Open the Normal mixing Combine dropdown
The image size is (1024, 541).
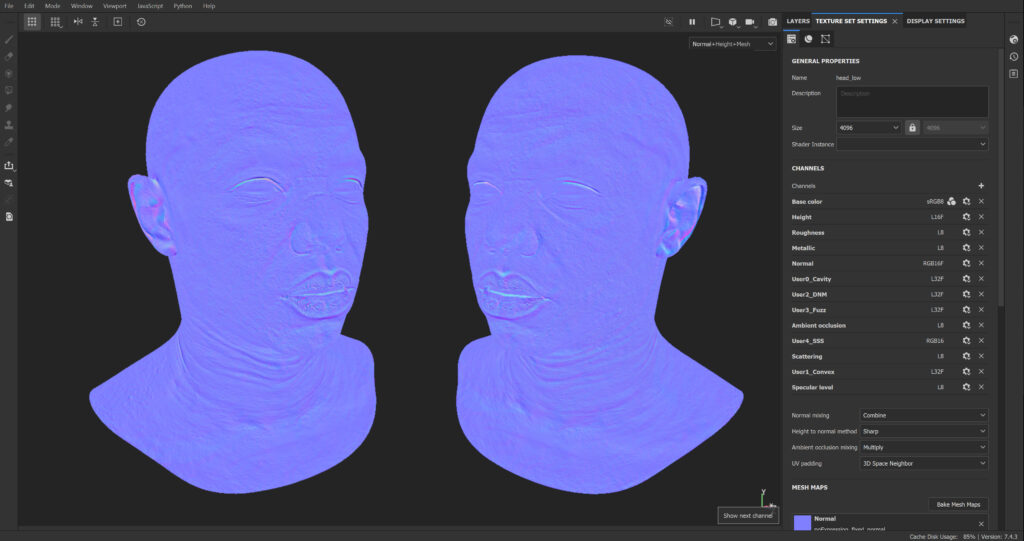(923, 415)
